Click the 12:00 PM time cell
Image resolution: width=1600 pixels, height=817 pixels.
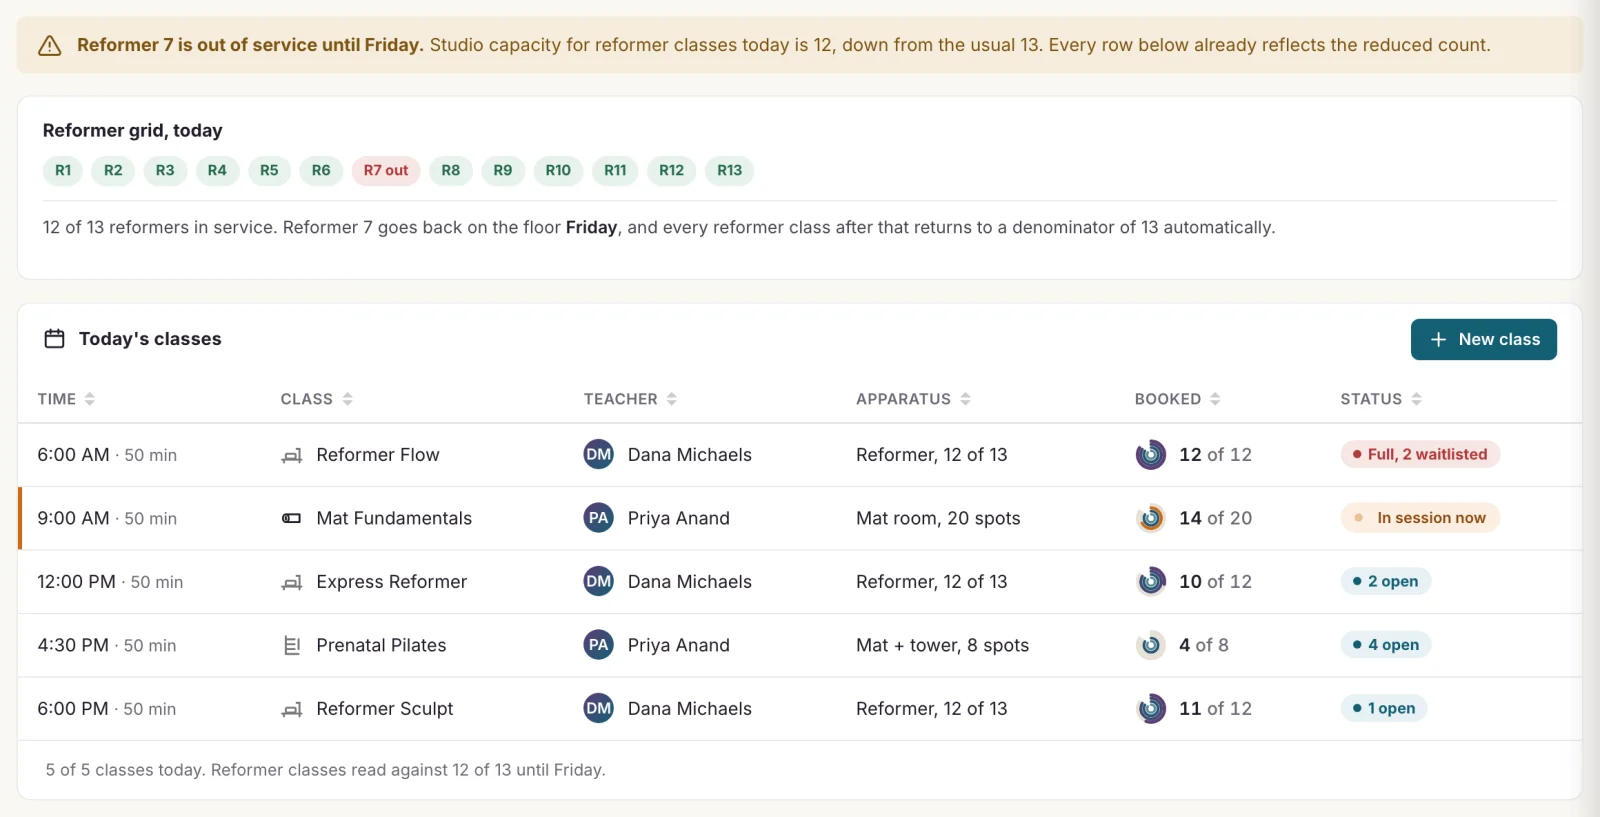(110, 582)
